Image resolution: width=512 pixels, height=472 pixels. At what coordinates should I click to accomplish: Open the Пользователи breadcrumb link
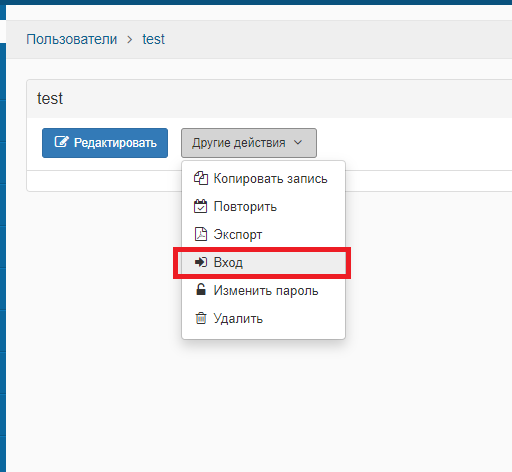[x=72, y=39]
